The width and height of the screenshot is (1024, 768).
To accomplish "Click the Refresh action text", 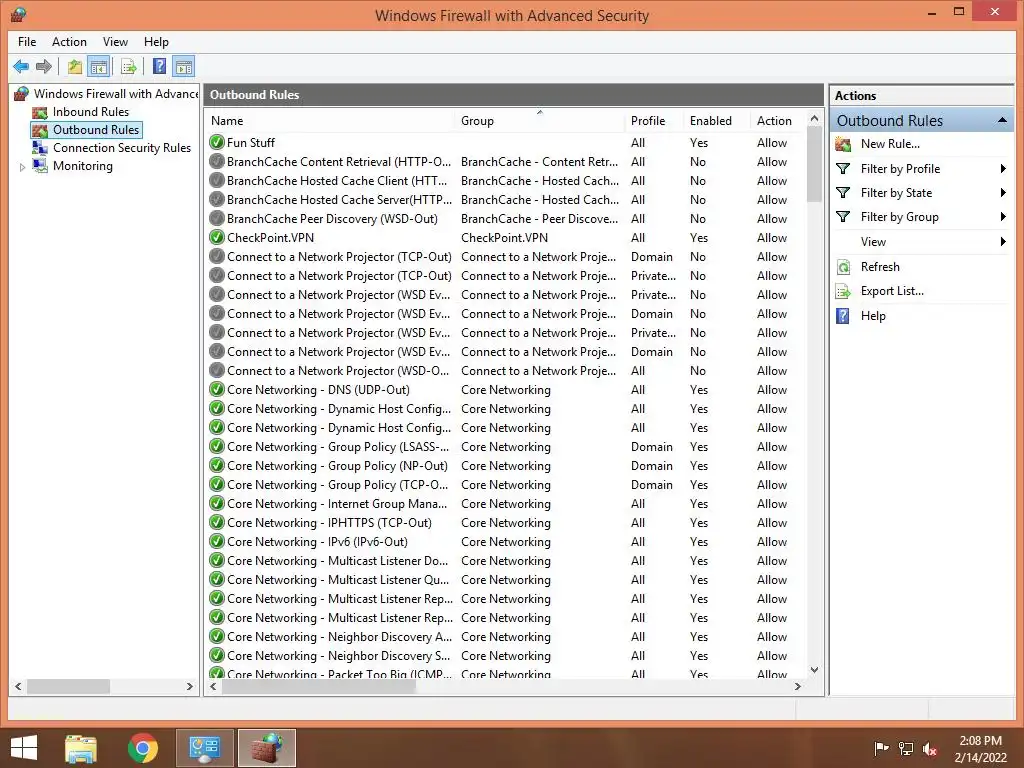I will tap(880, 267).
